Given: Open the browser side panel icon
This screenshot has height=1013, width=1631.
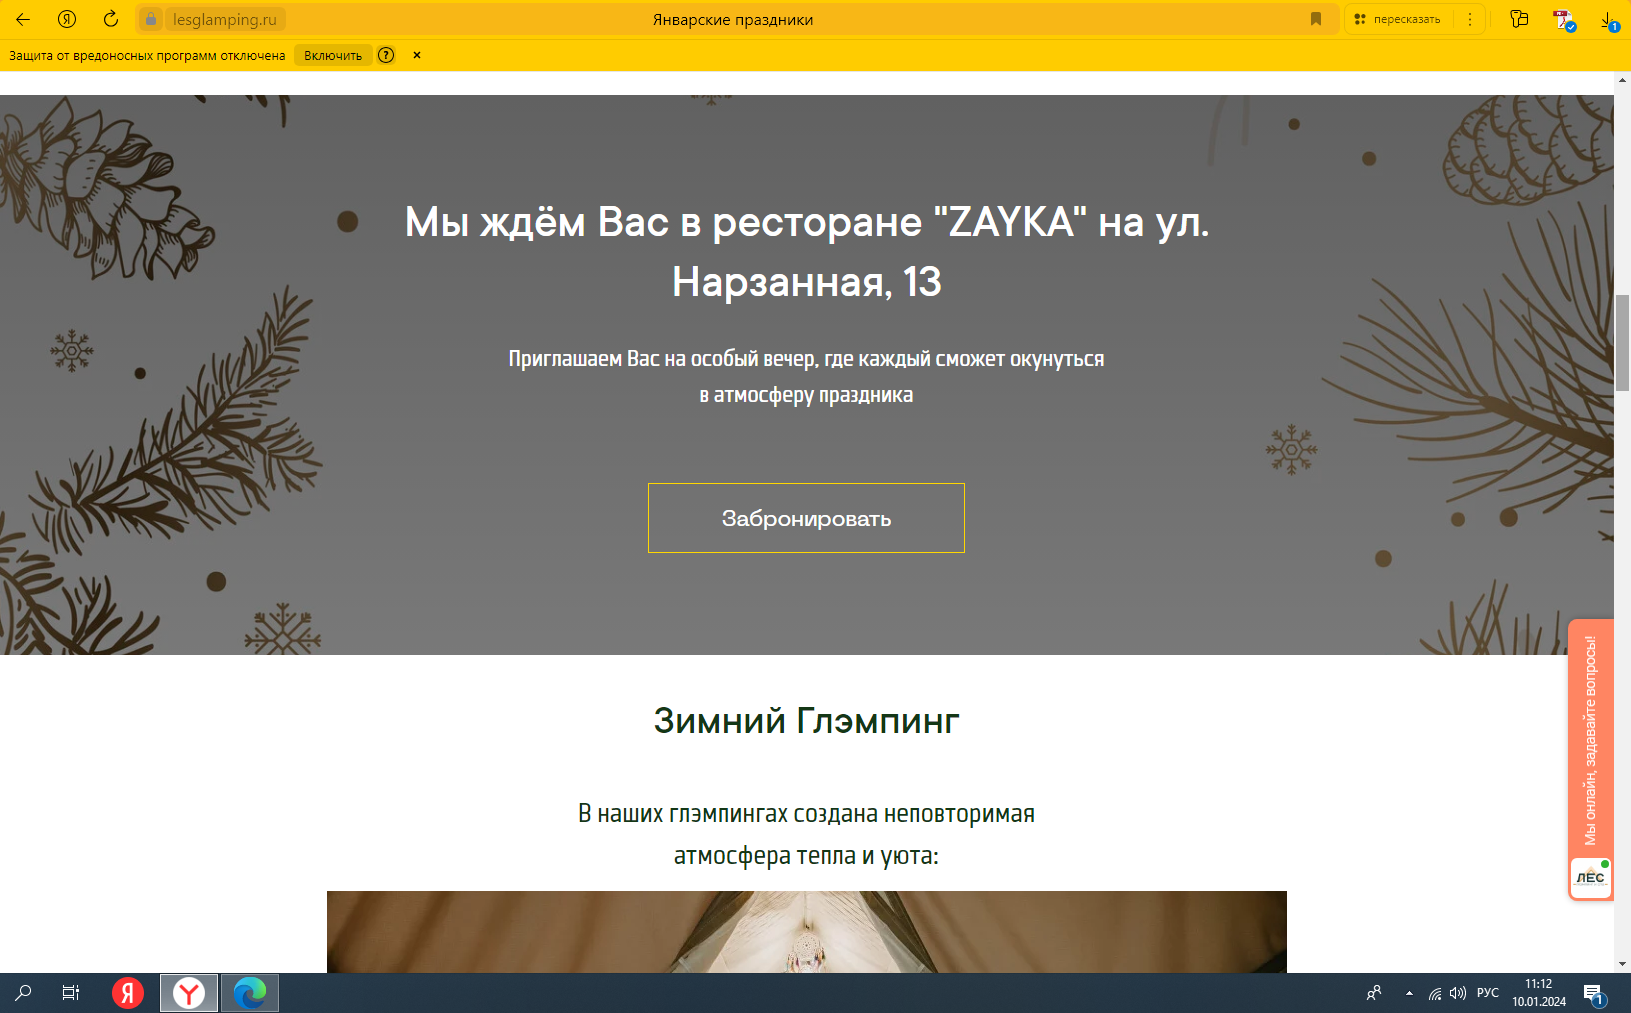Looking at the screenshot, I should [1519, 19].
